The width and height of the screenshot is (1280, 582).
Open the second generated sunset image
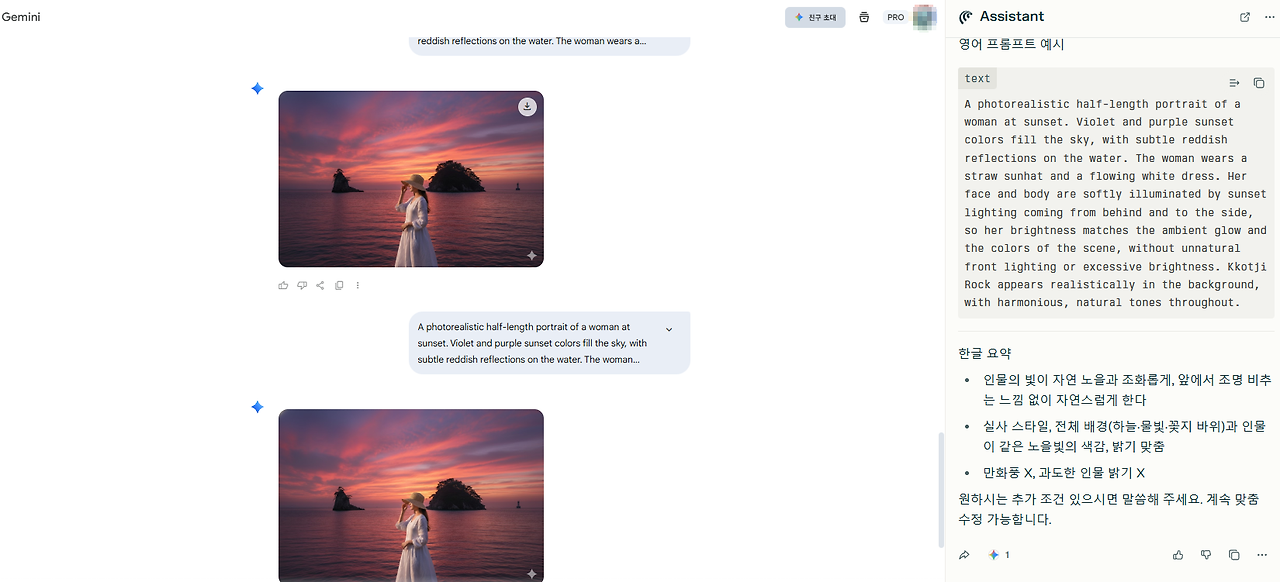[x=411, y=495]
